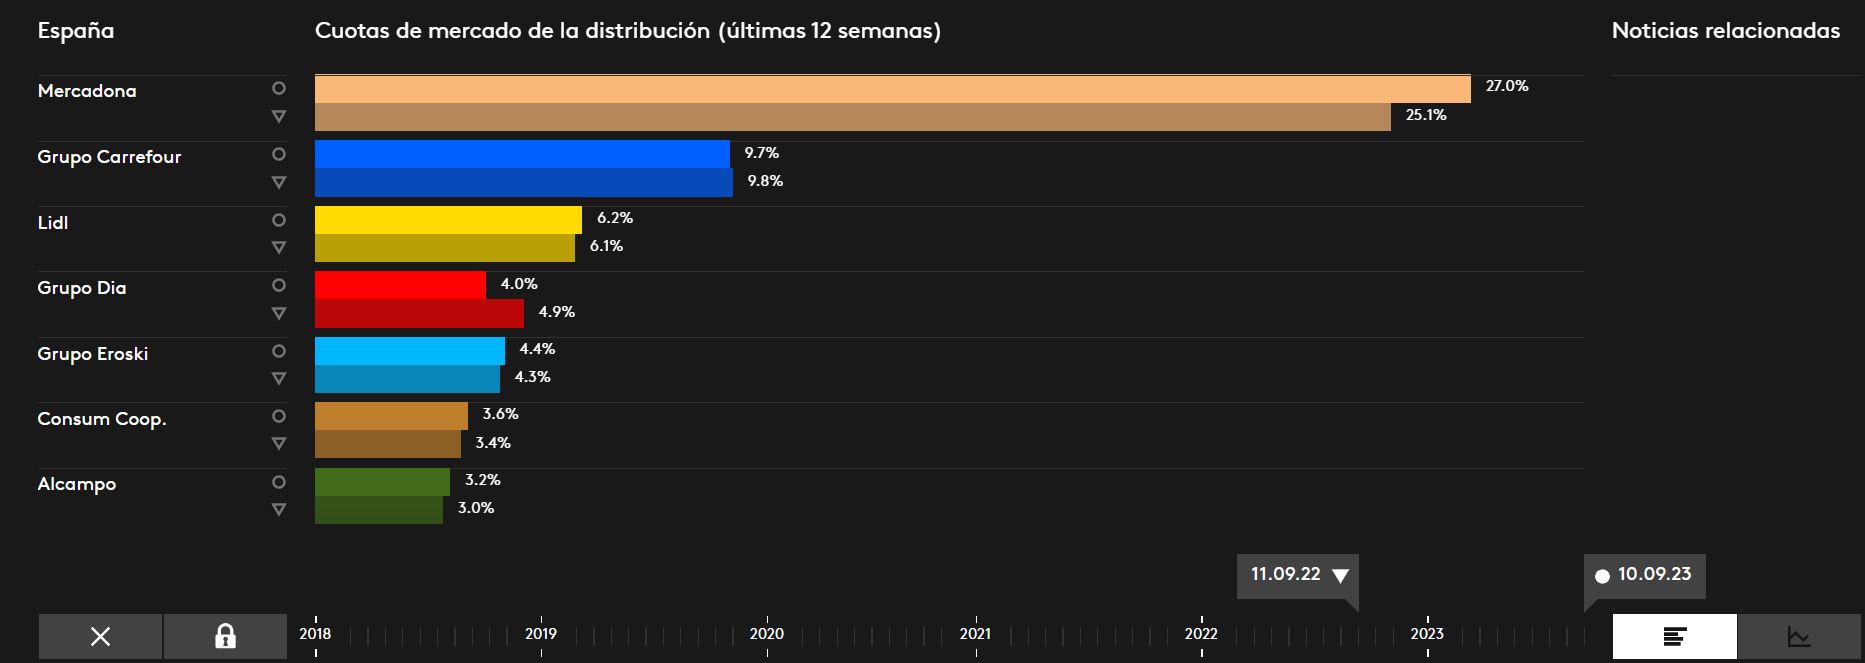Click the X close icon at bottom left
The height and width of the screenshot is (663, 1865).
pos(100,636)
